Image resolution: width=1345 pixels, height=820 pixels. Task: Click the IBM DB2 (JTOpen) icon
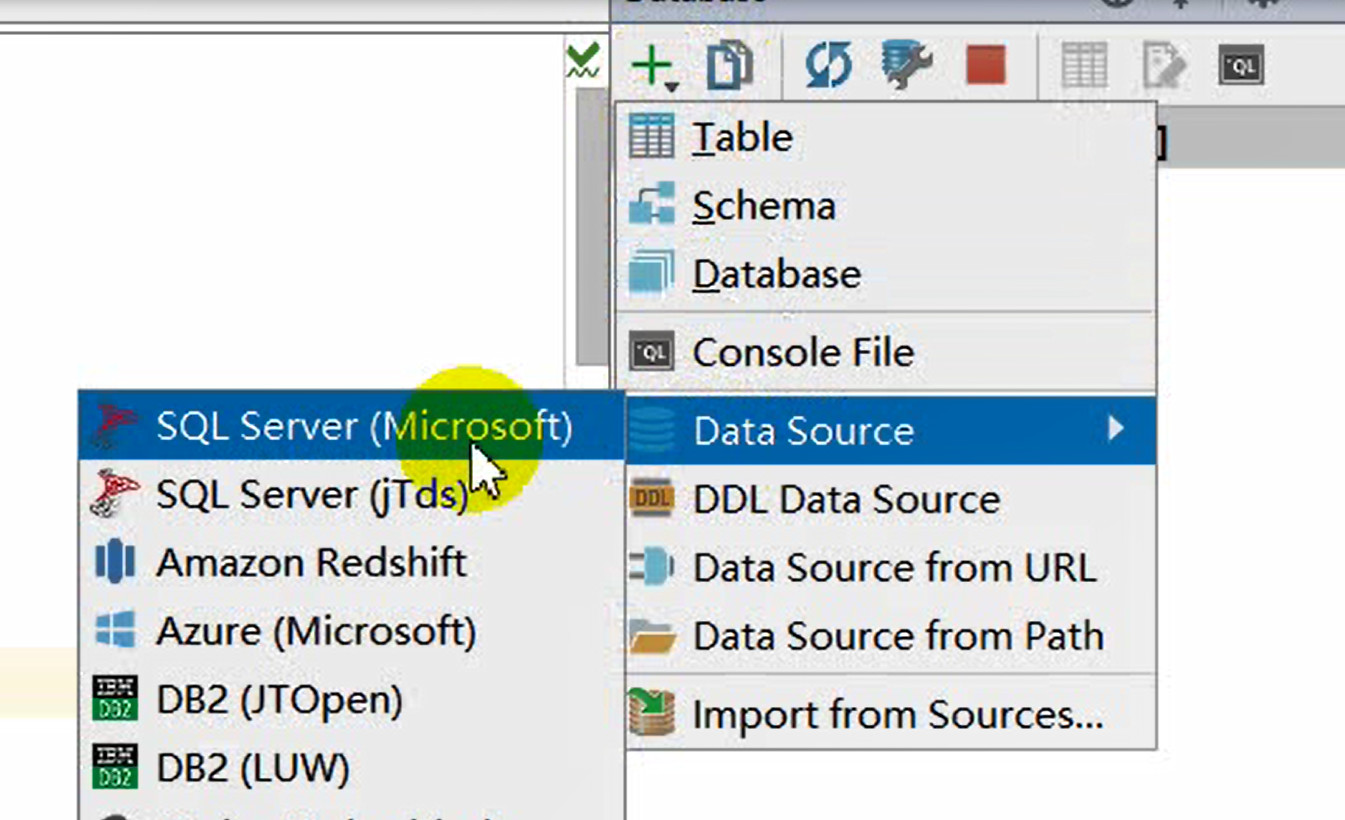(115, 698)
